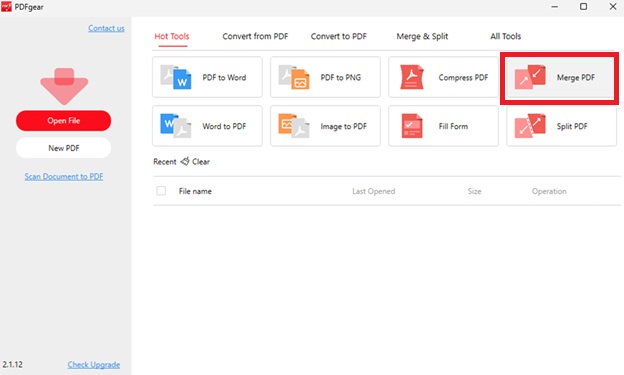Click the Split PDF label text
Viewport: 624px width, 375px height.
click(x=572, y=126)
